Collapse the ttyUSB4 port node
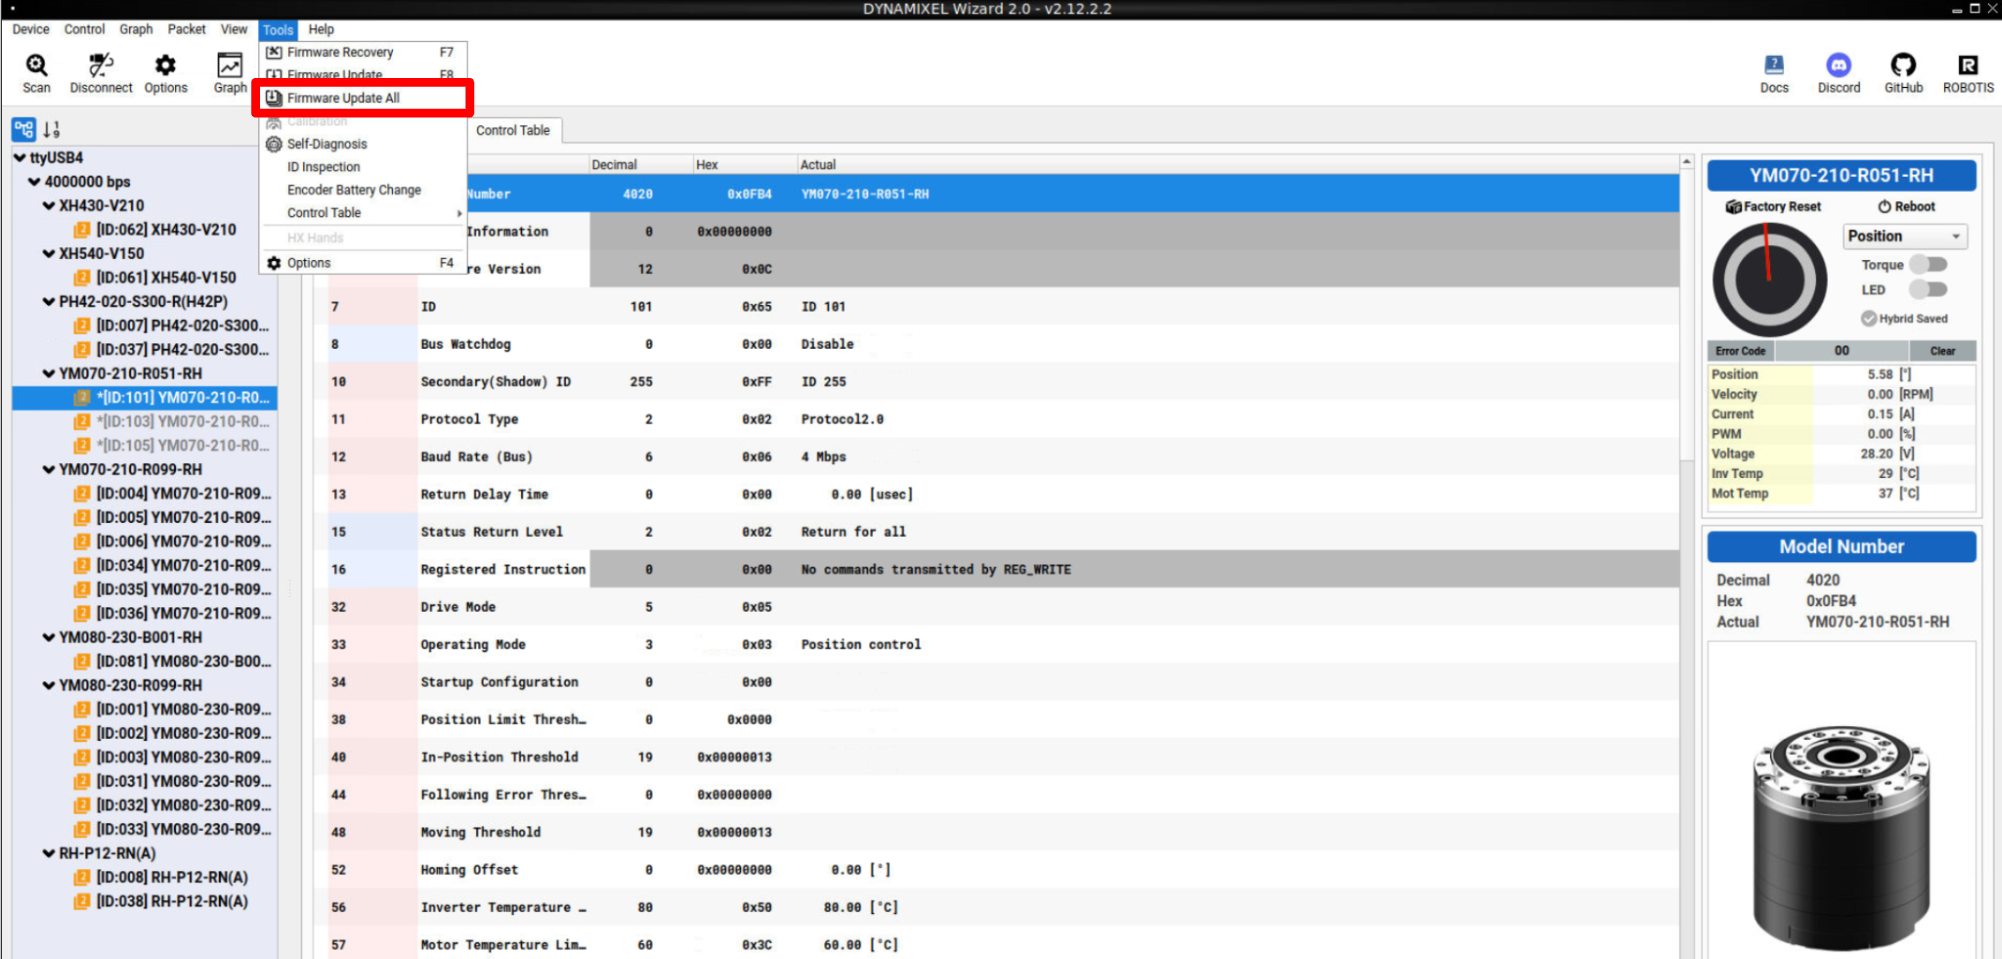Image resolution: width=2002 pixels, height=959 pixels. coord(20,158)
